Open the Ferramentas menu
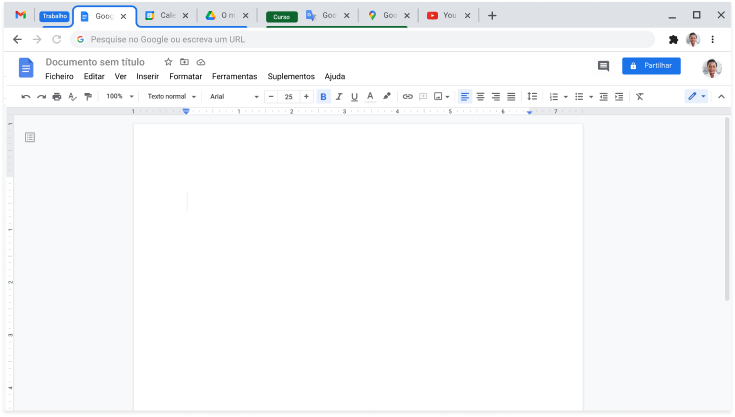This screenshot has width=735, height=417. tap(234, 76)
